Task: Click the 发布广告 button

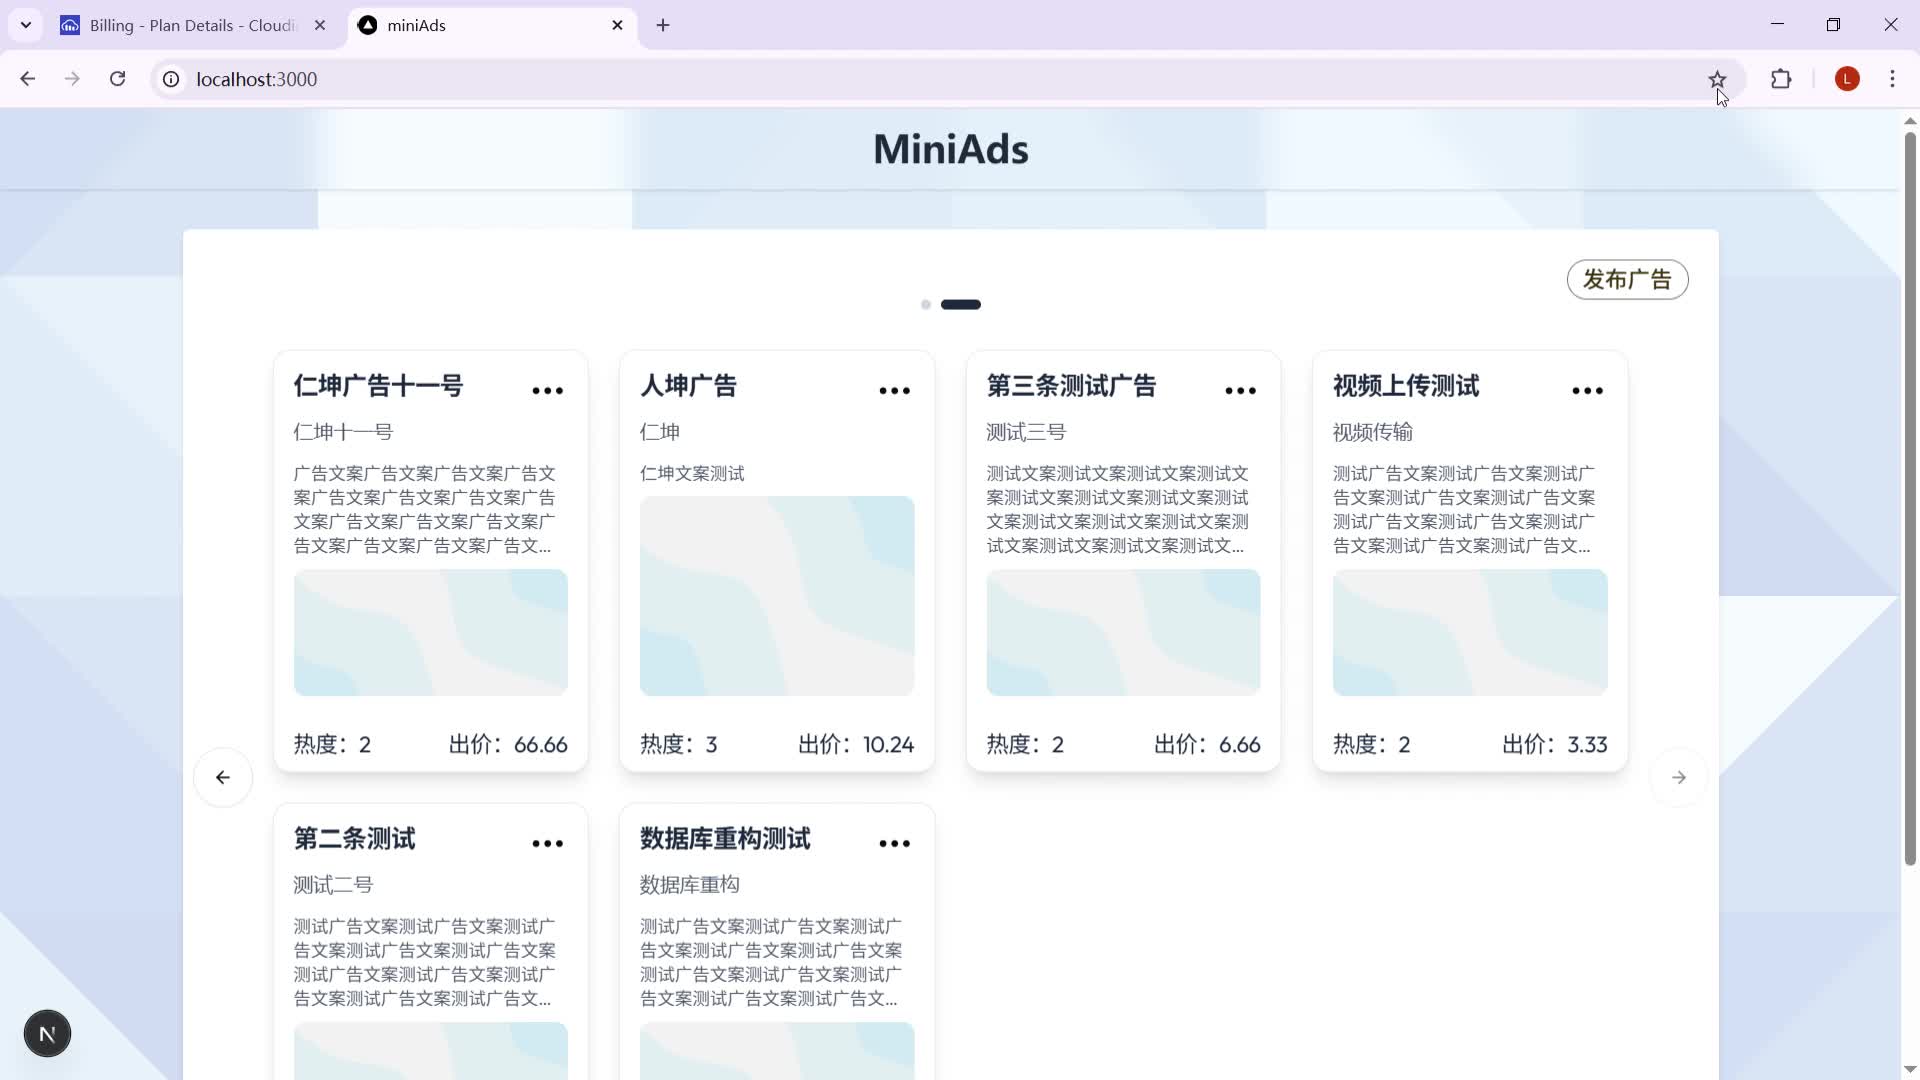Action: tap(1627, 280)
